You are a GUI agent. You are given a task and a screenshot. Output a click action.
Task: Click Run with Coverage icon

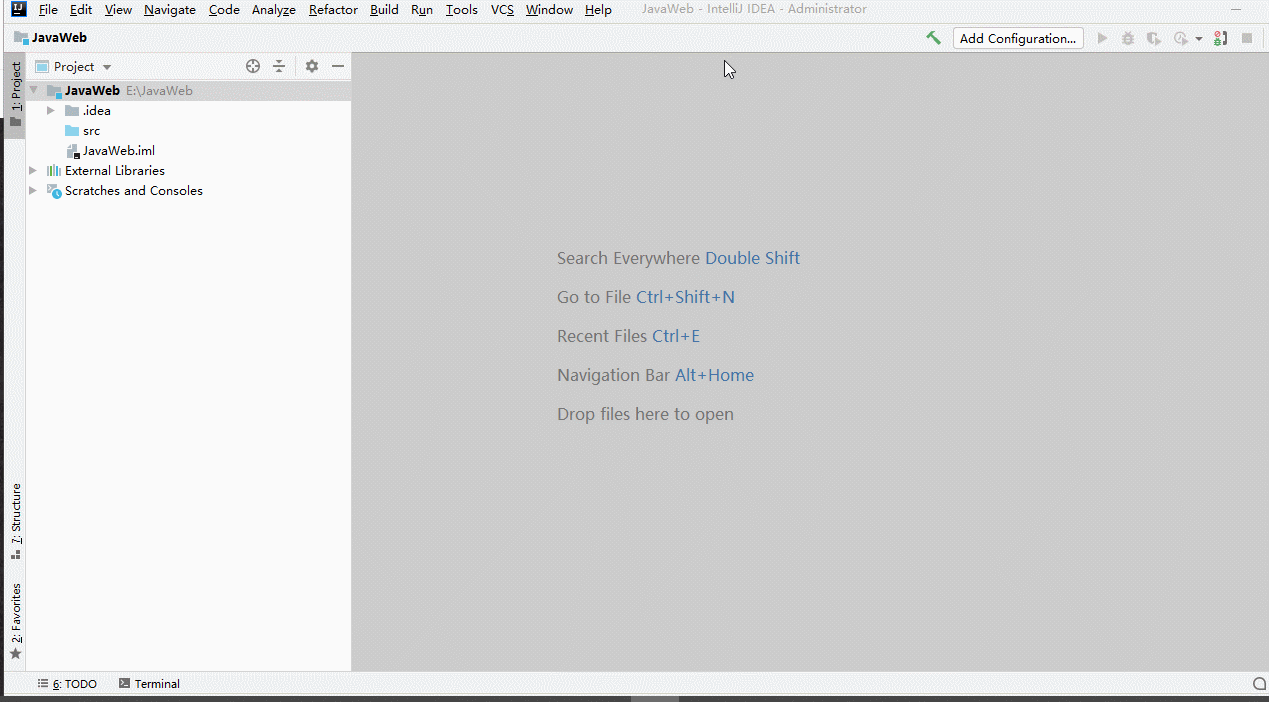coord(1153,38)
